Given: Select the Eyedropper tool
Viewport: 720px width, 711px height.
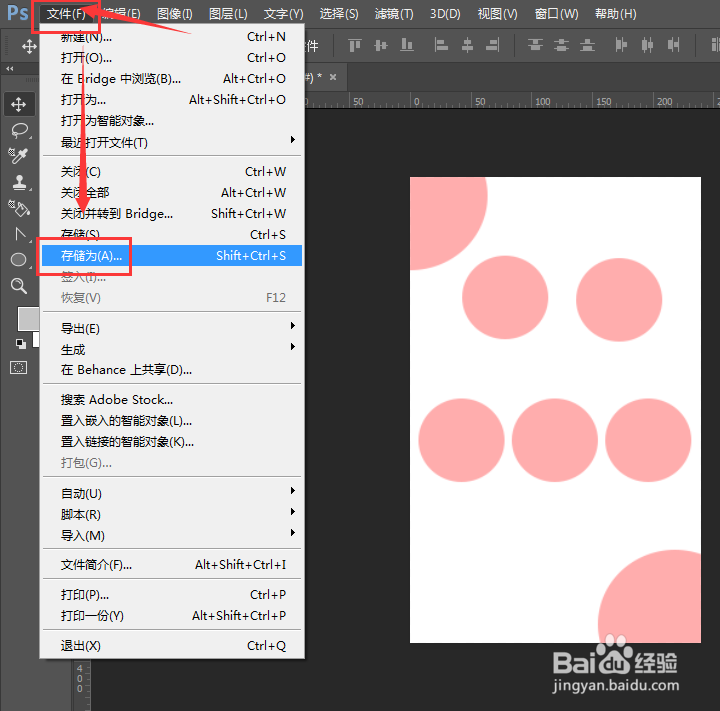Looking at the screenshot, I should point(19,156).
